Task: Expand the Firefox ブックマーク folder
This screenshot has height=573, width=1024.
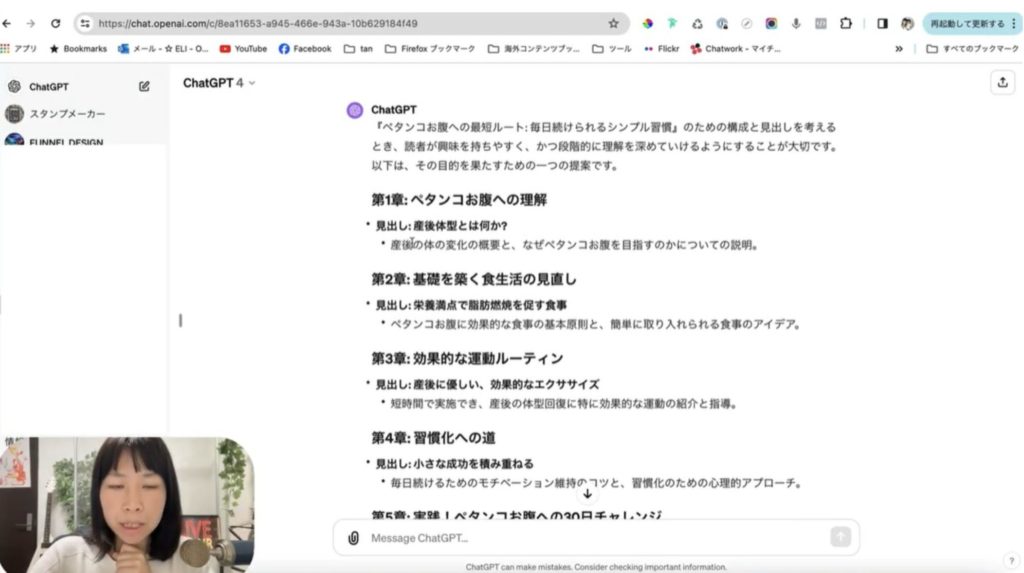Action: coord(430,48)
